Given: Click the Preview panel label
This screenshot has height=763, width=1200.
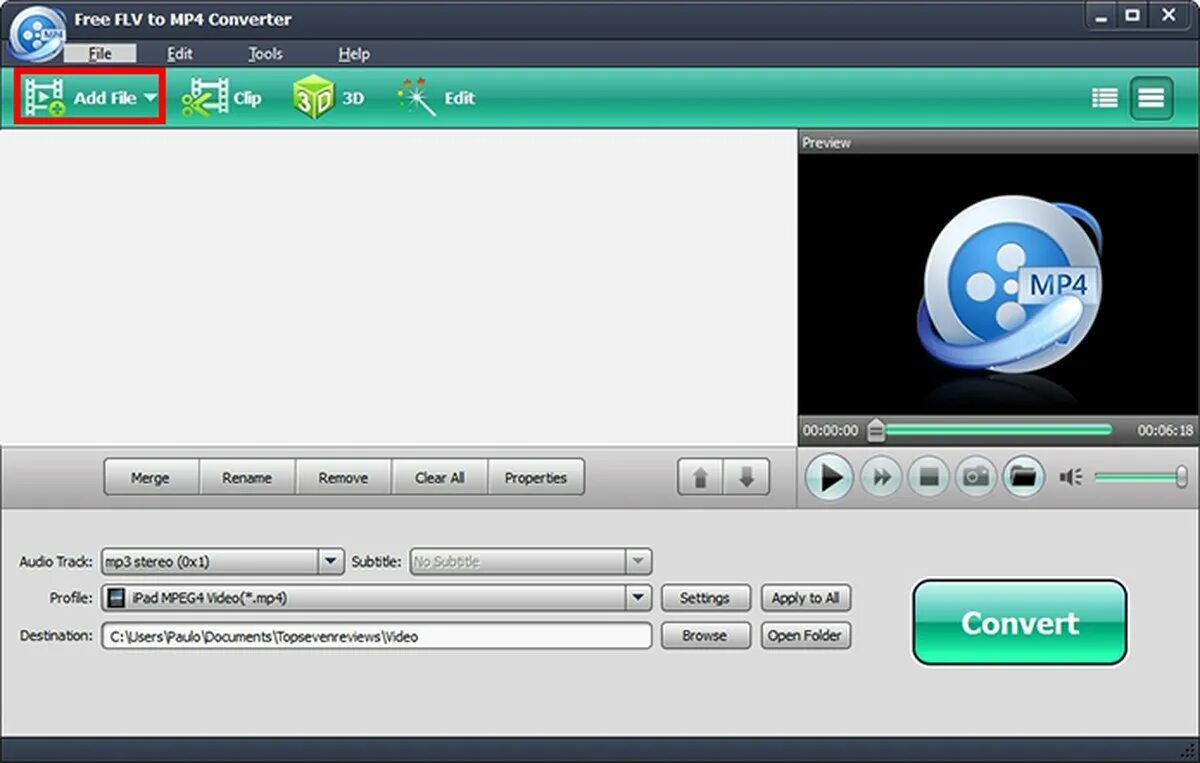Looking at the screenshot, I should 826,143.
